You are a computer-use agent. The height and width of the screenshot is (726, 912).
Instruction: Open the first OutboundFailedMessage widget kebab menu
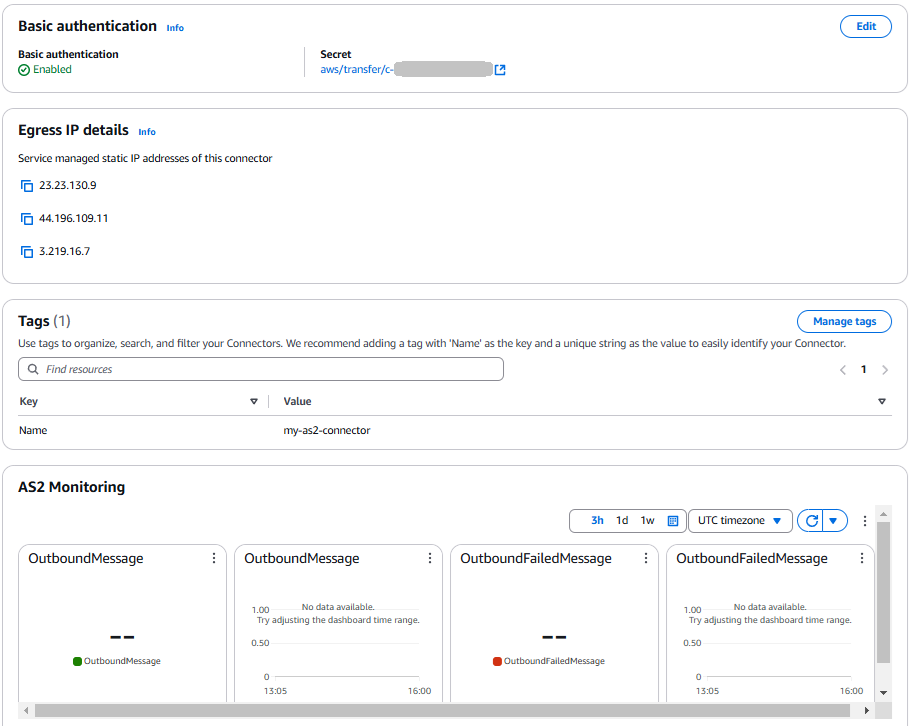click(645, 558)
